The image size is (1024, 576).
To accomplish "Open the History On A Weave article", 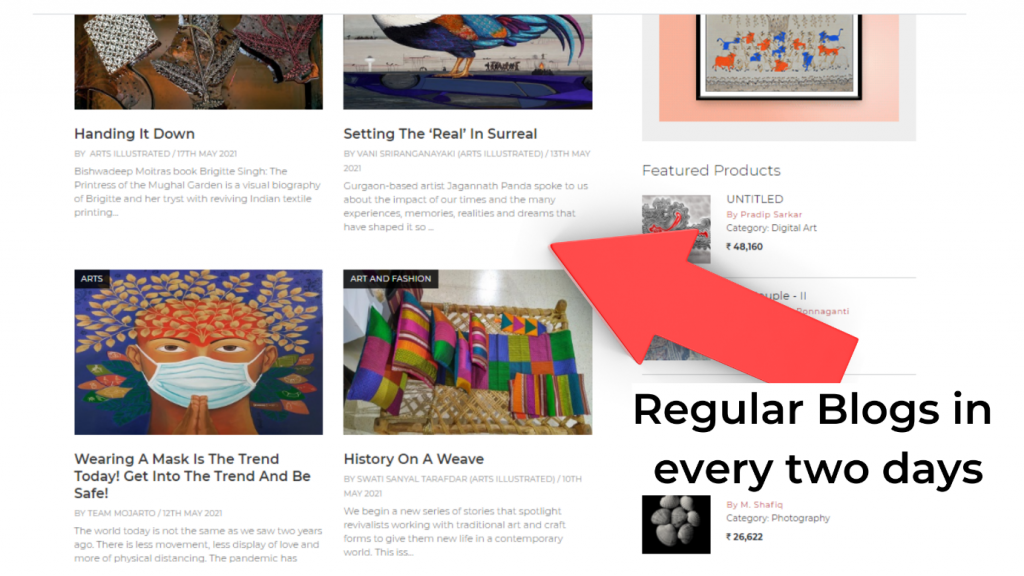I will point(413,459).
